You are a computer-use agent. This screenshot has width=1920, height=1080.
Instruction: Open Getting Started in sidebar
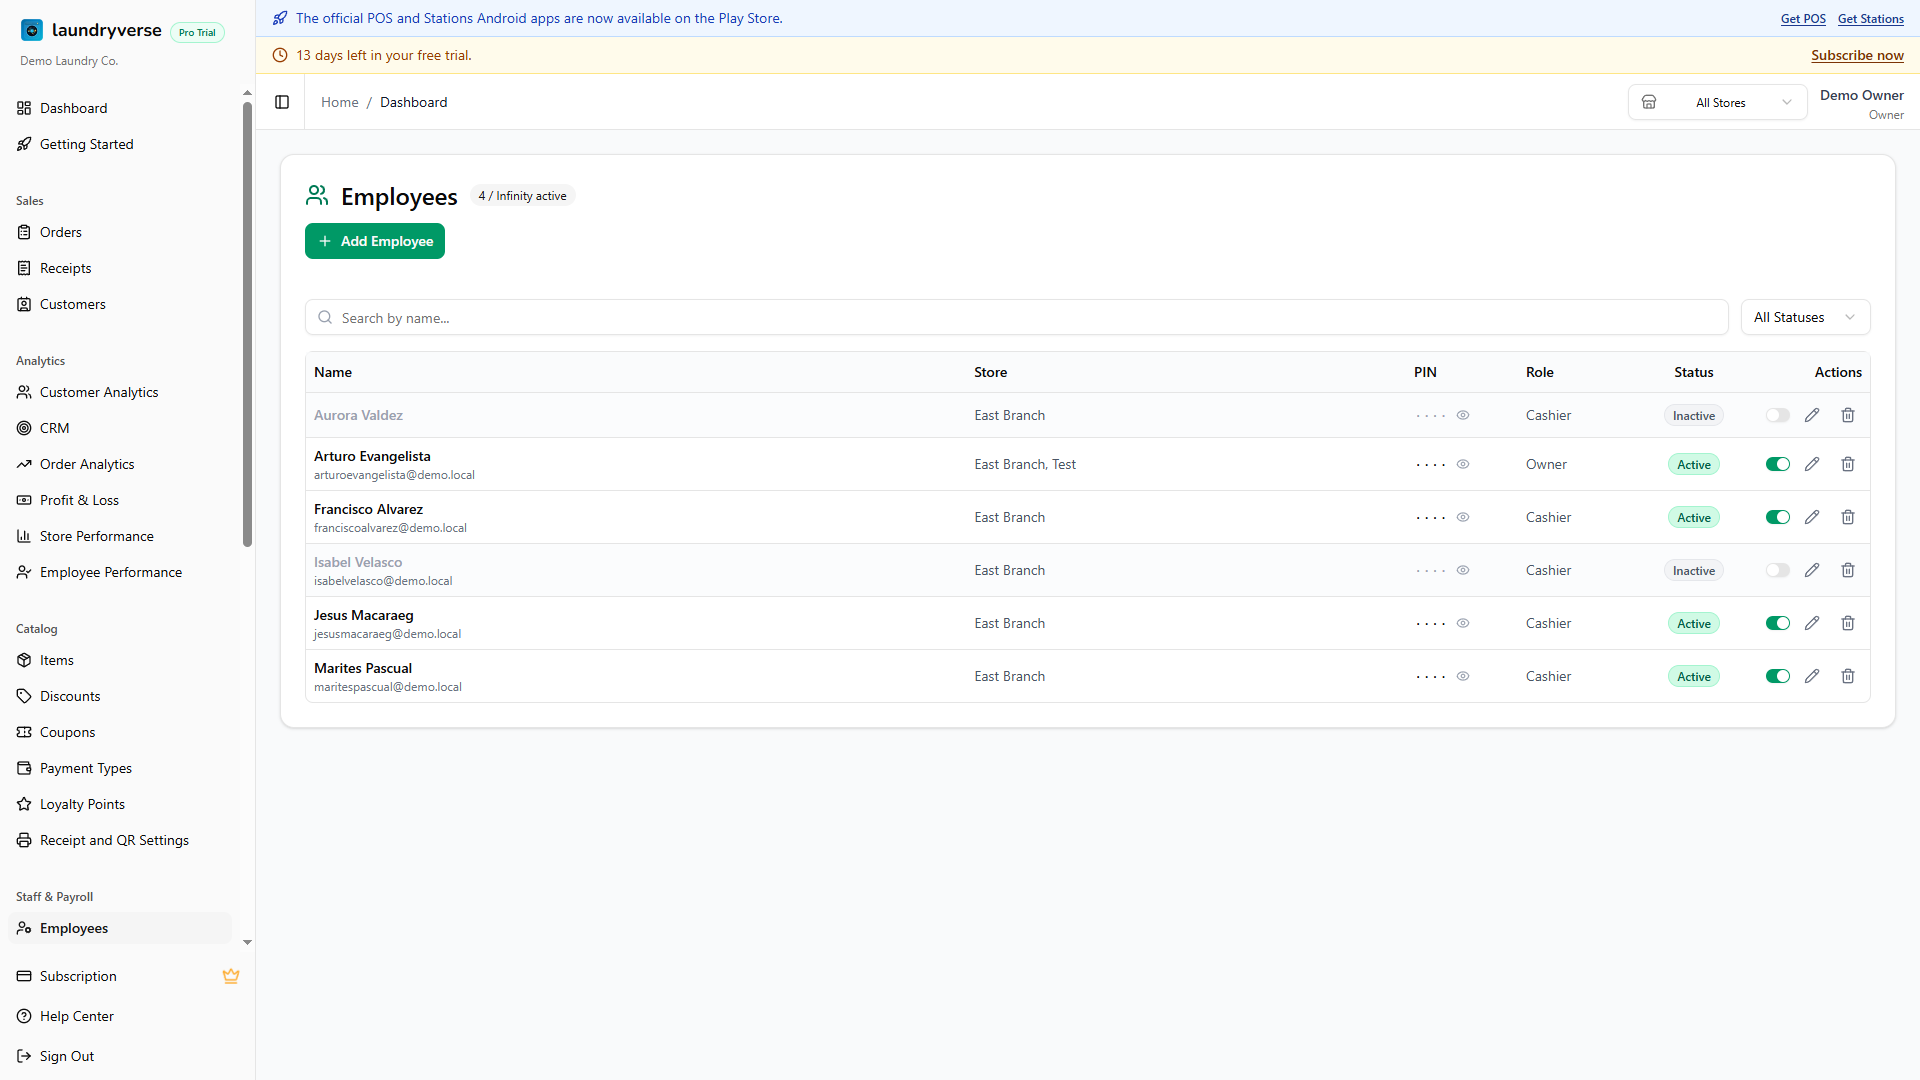(120, 144)
